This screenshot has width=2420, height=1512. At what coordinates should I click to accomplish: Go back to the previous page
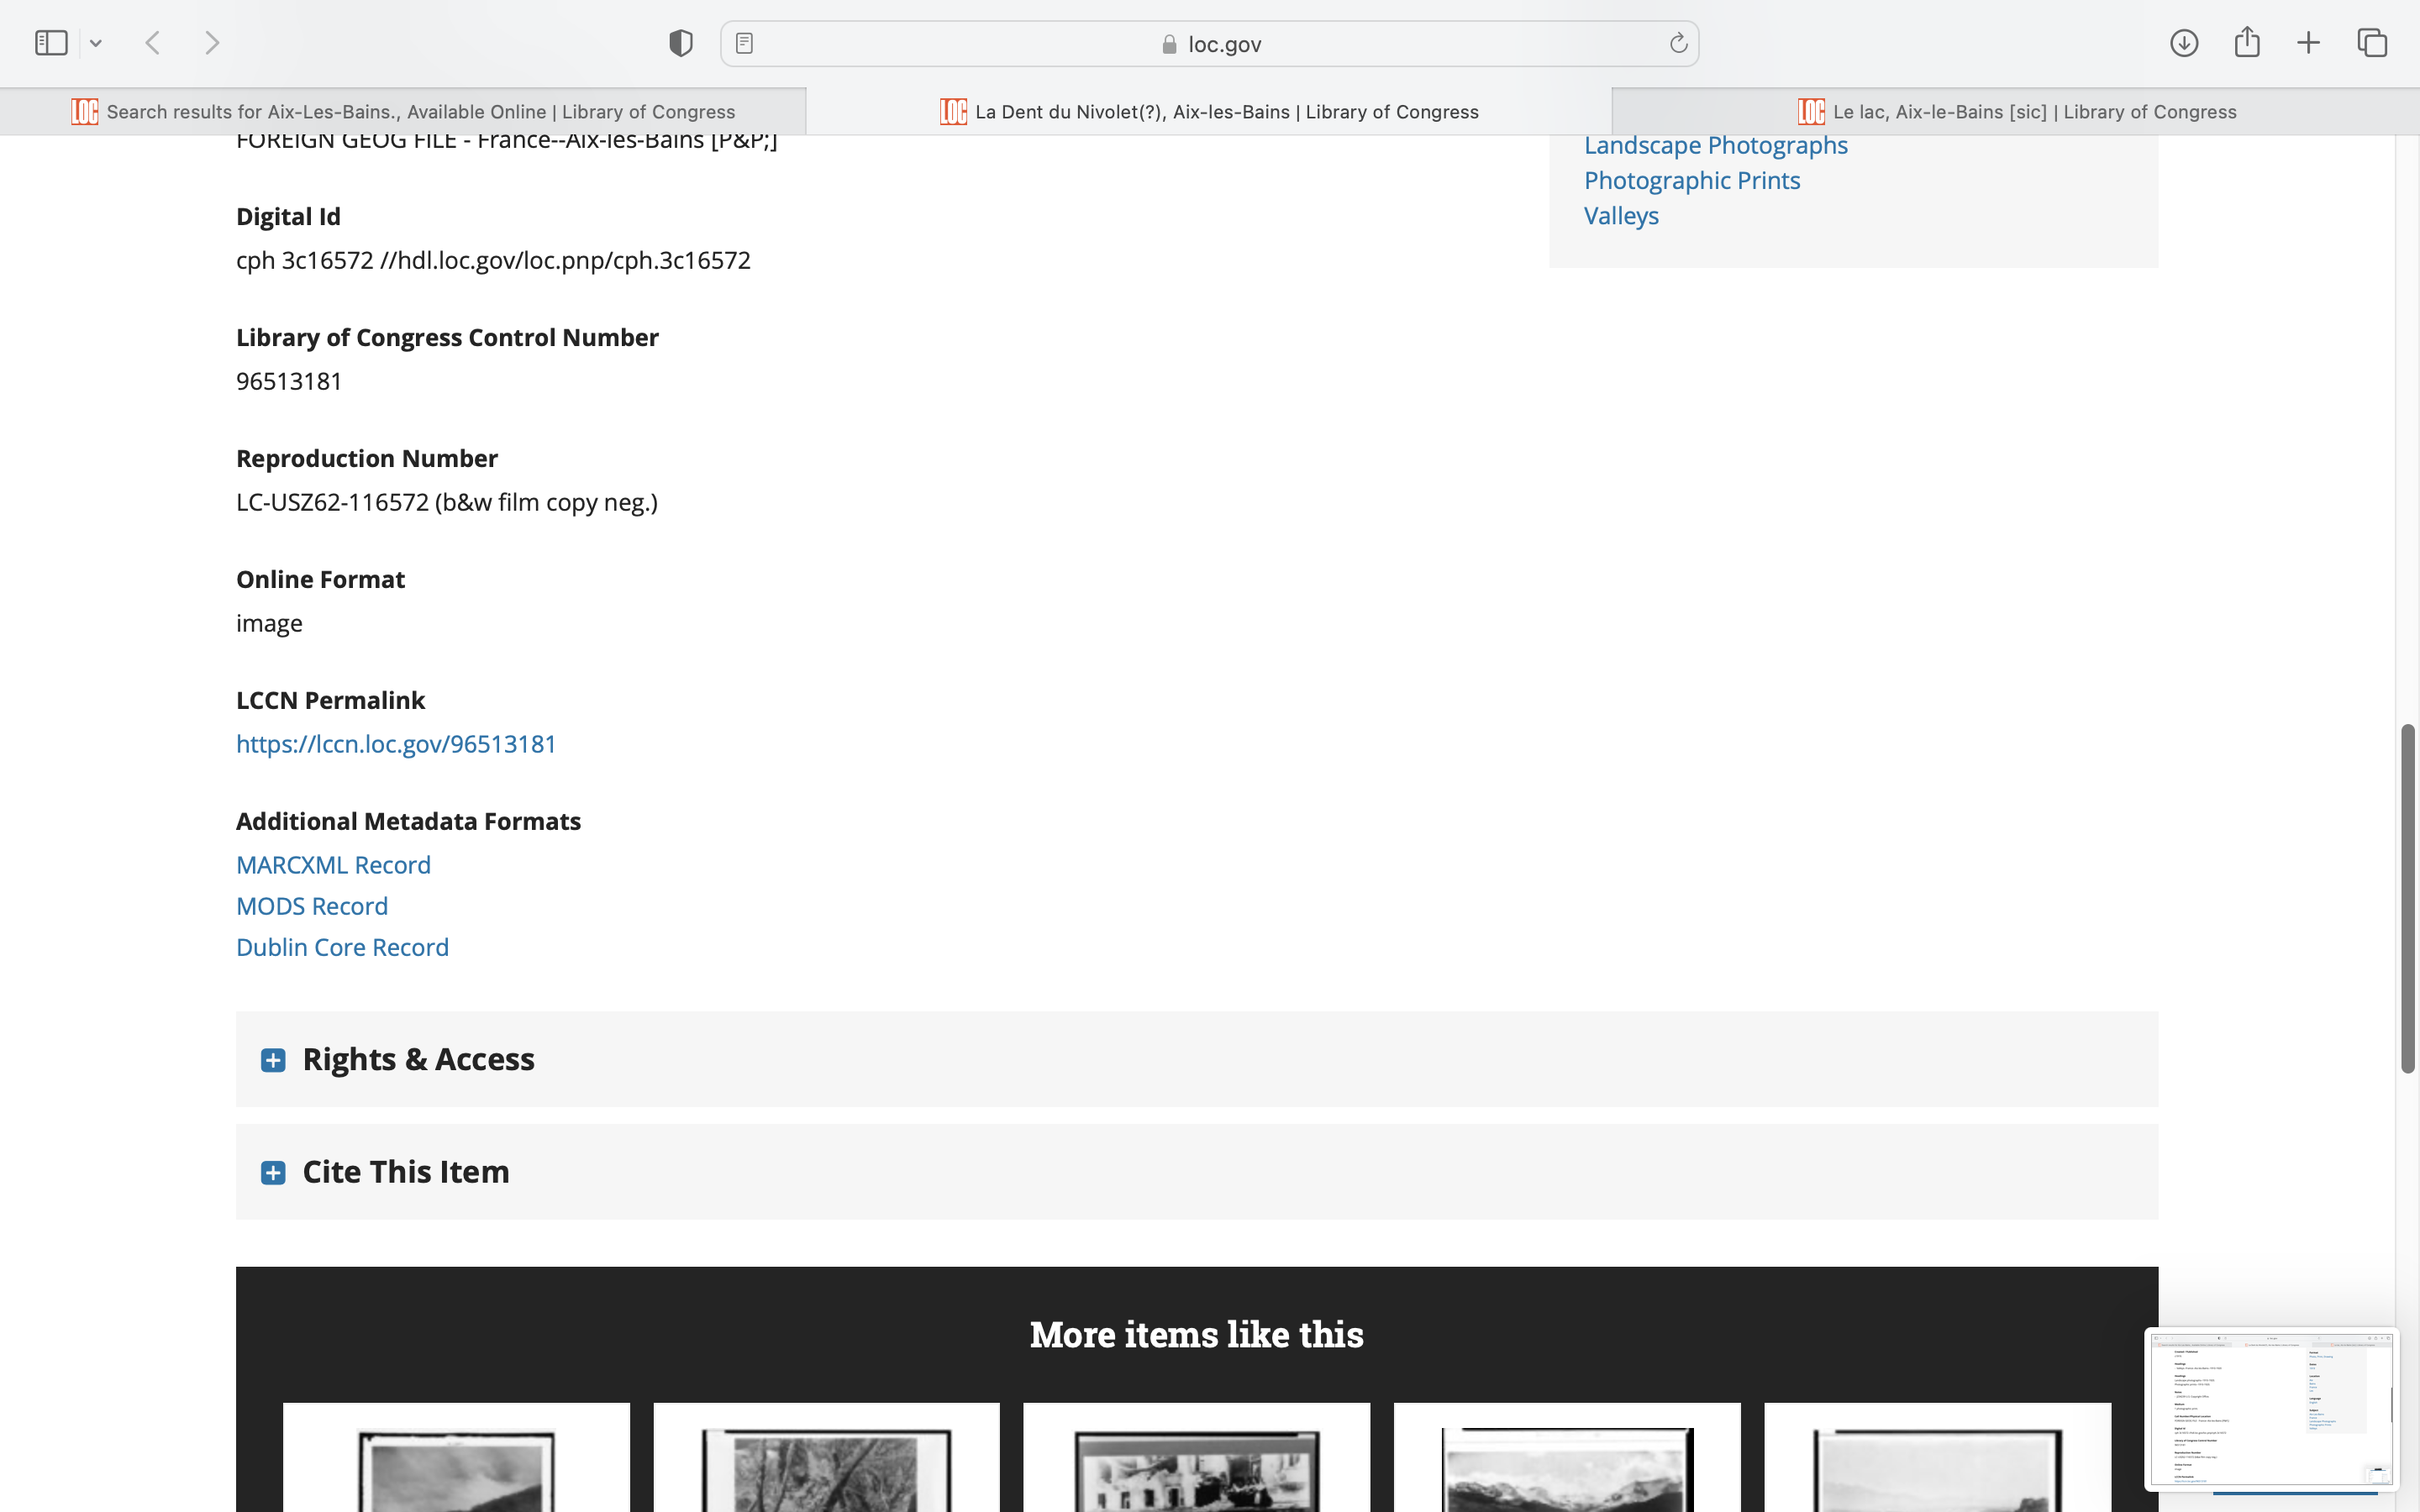[x=153, y=43]
